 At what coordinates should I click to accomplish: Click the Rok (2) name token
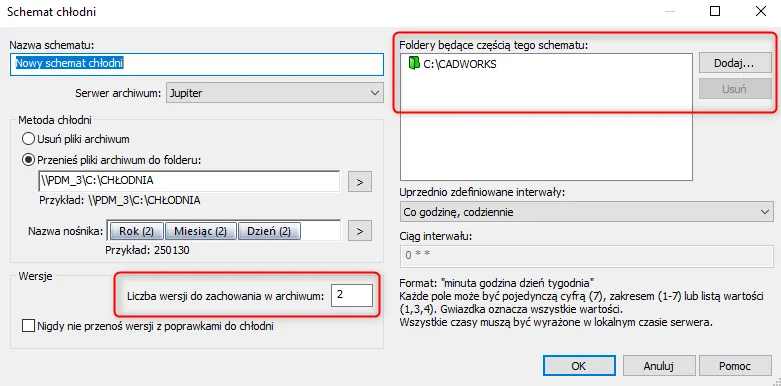pyautogui.click(x=135, y=231)
